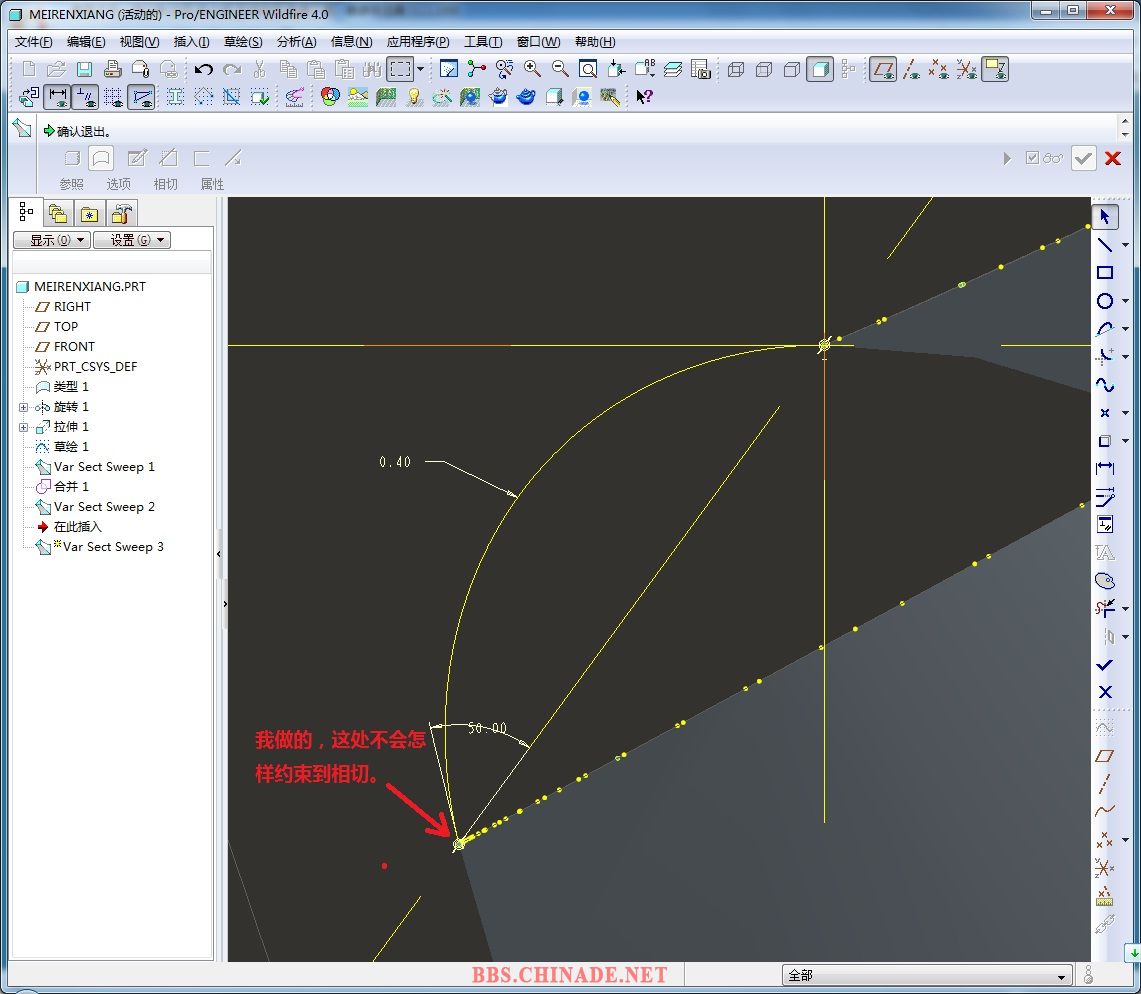1141x994 pixels.
Task: Click the lights lightbulb icon
Action: point(414,97)
